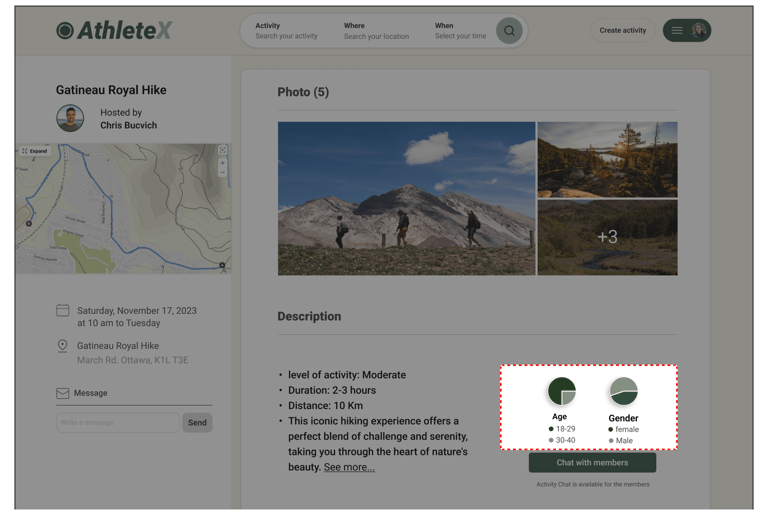Click the Distance: 10 Km line
The height and width of the screenshot is (515, 768).
[x=325, y=406]
